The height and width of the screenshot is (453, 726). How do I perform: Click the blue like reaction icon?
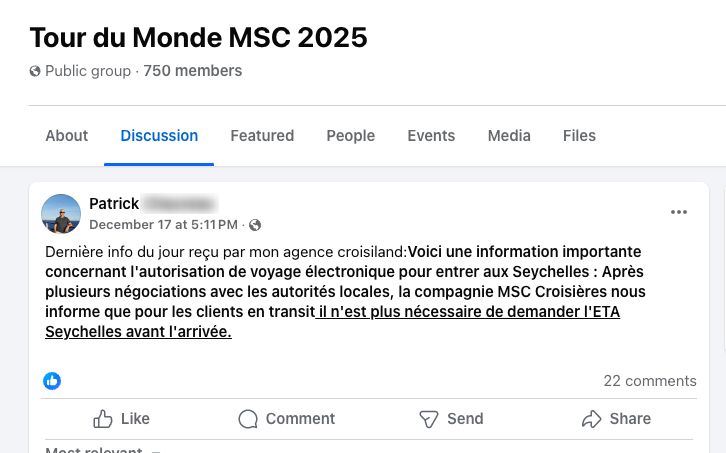point(52,381)
